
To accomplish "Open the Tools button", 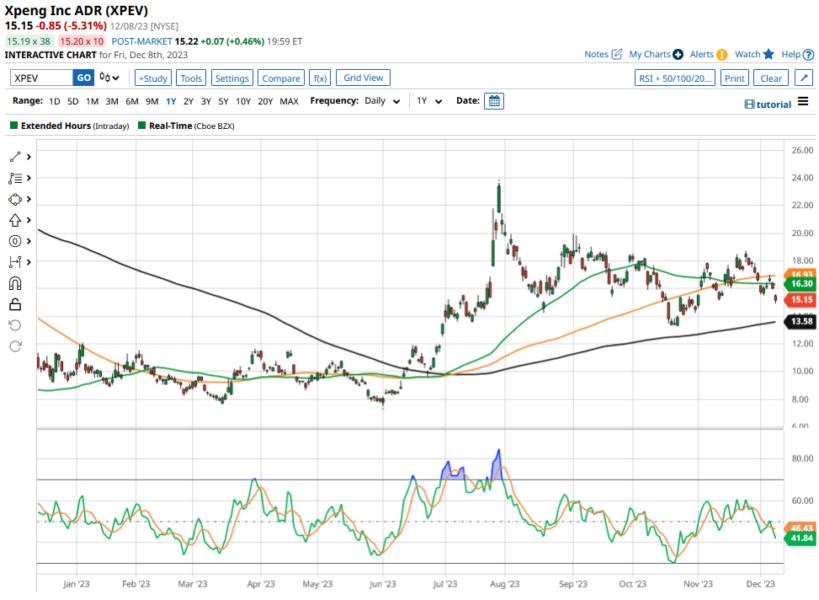I will pyautogui.click(x=191, y=78).
